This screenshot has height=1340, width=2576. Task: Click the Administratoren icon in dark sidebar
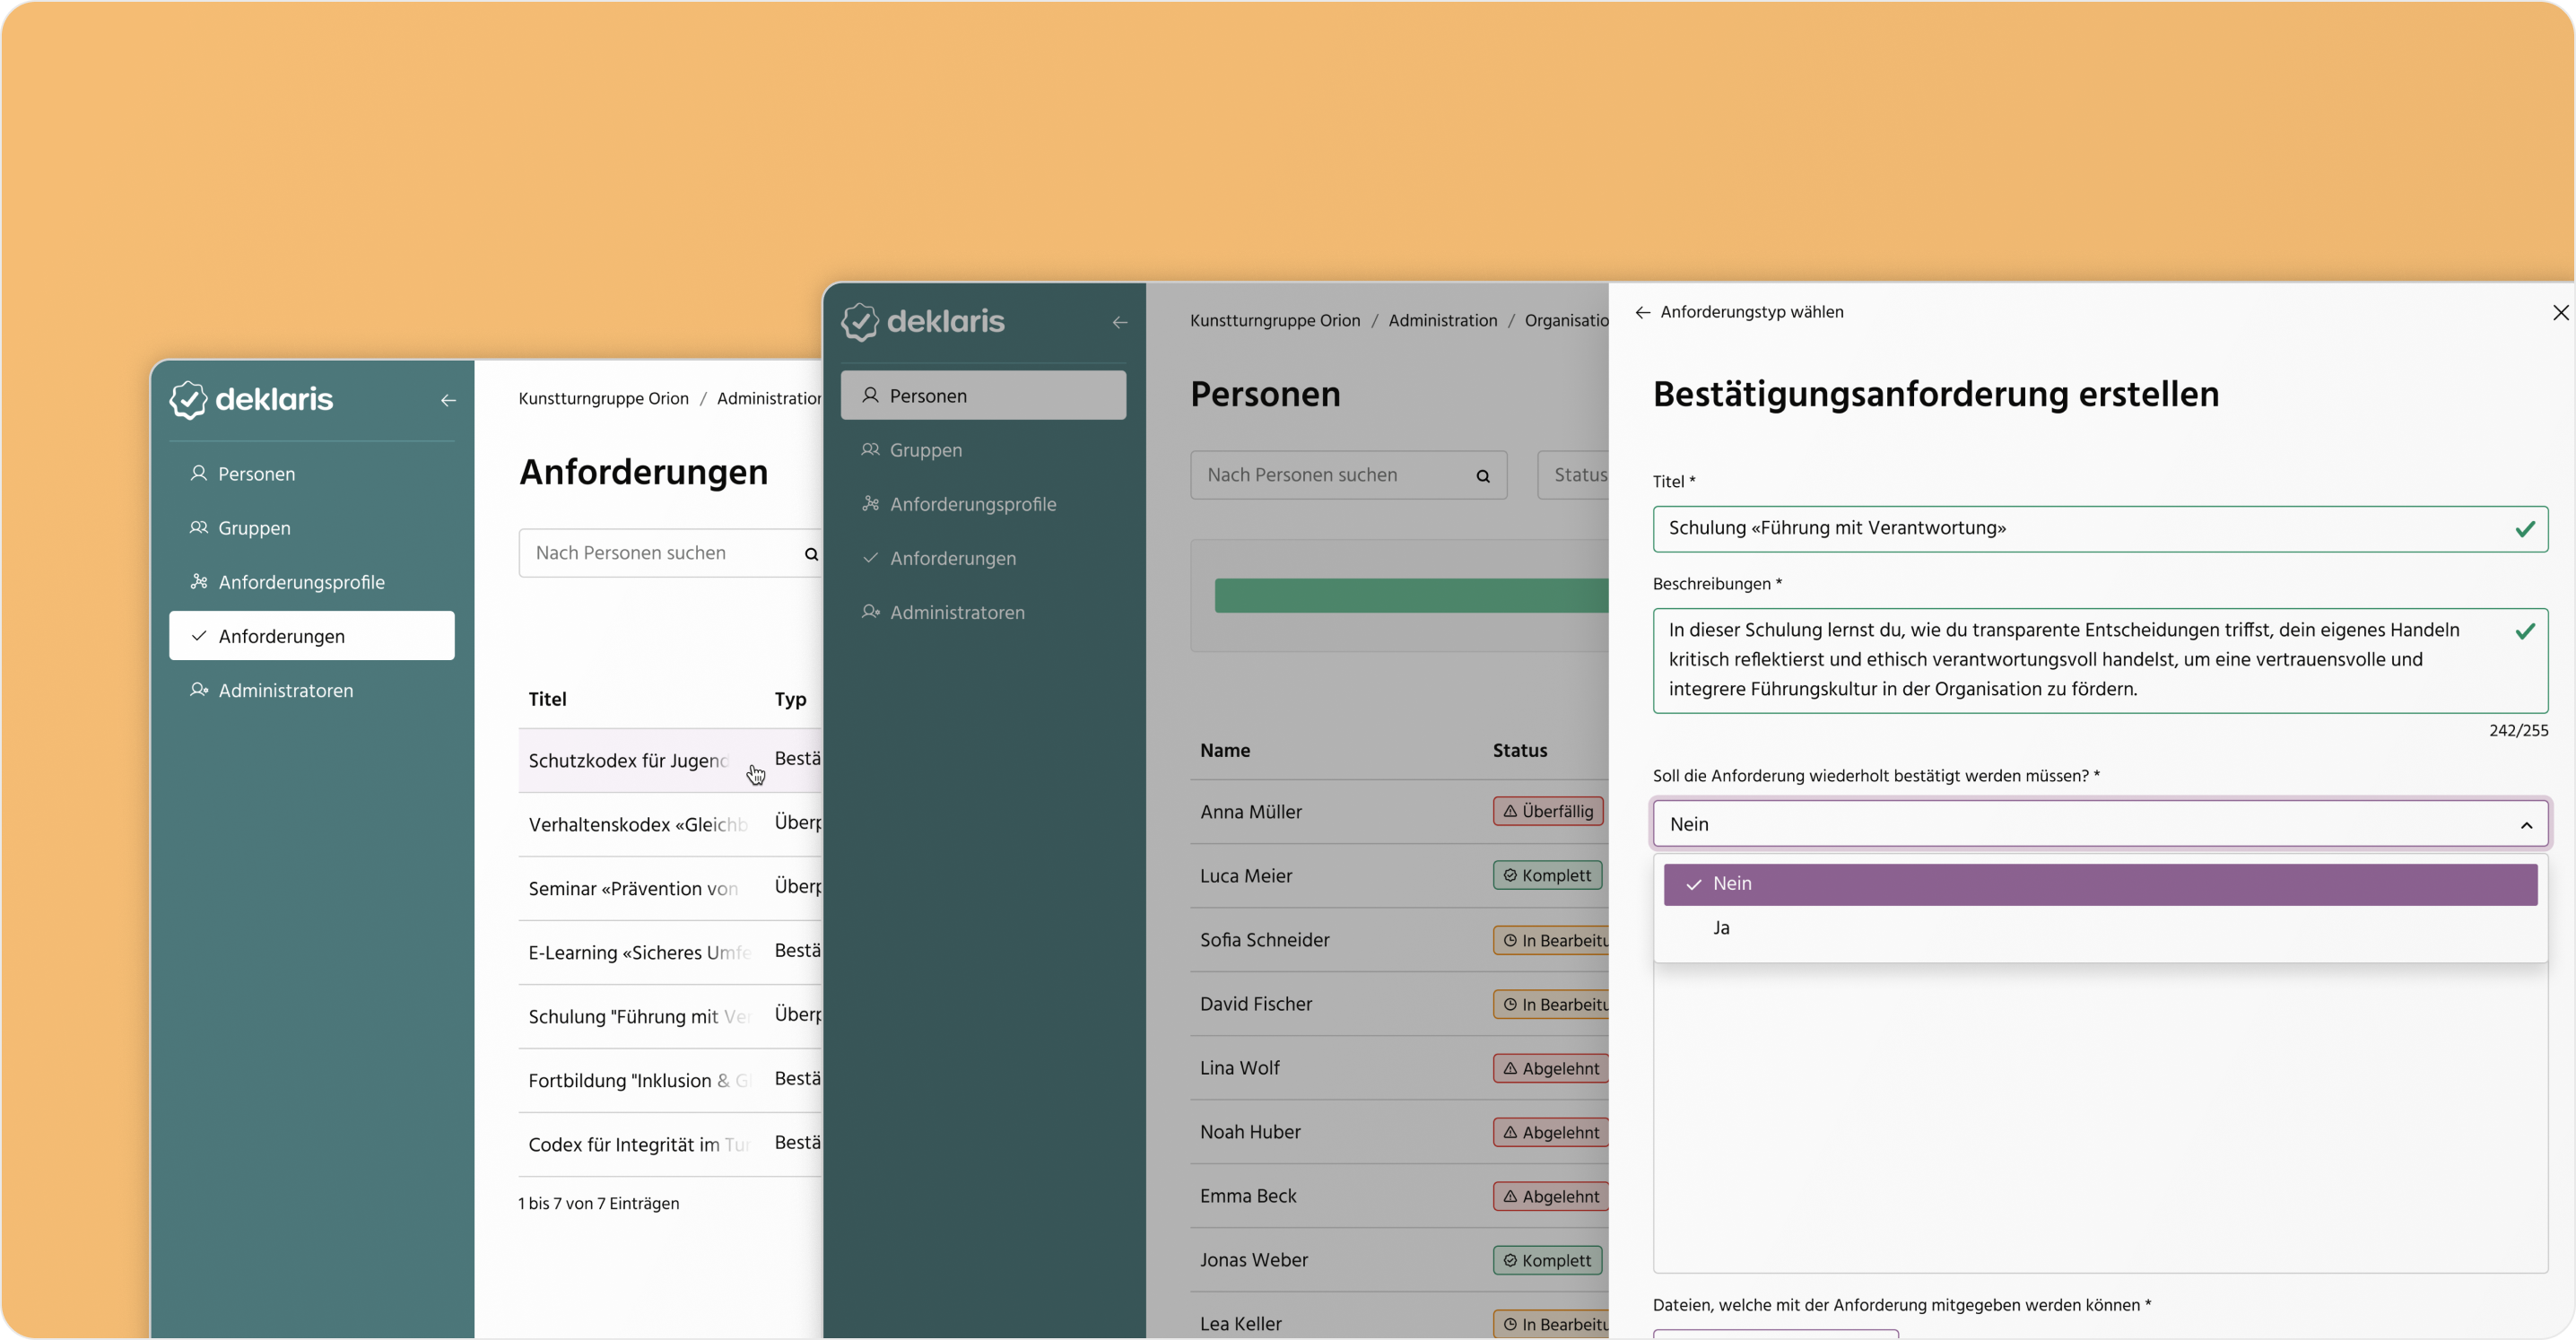click(870, 612)
